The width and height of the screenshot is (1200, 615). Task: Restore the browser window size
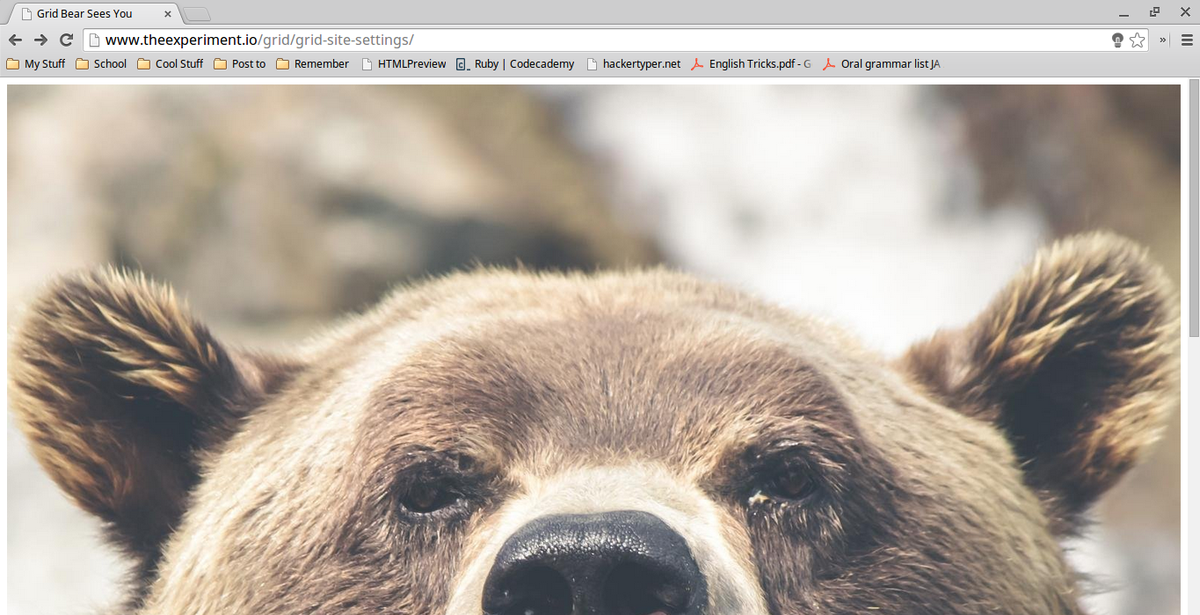click(1155, 13)
